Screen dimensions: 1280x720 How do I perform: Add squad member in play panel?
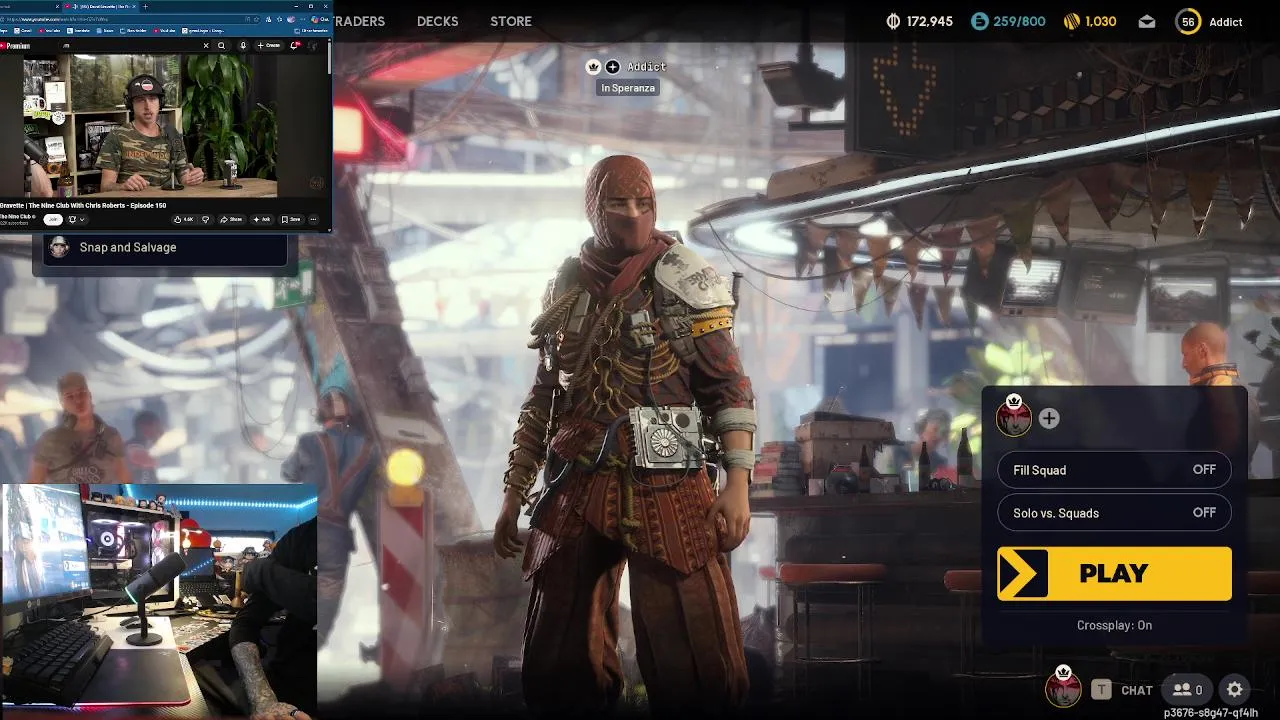tap(1048, 418)
